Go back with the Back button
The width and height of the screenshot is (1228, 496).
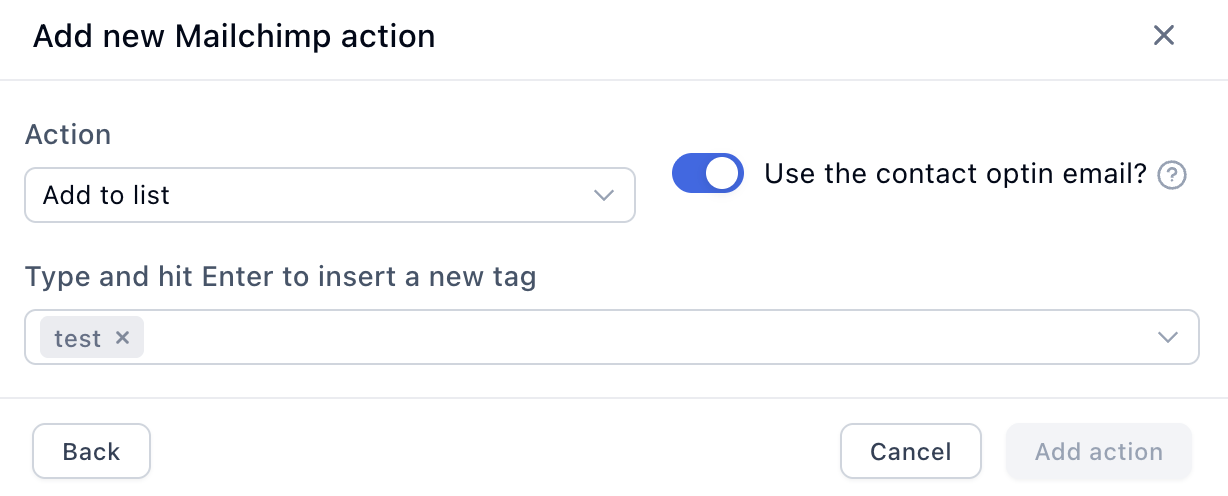pos(91,452)
